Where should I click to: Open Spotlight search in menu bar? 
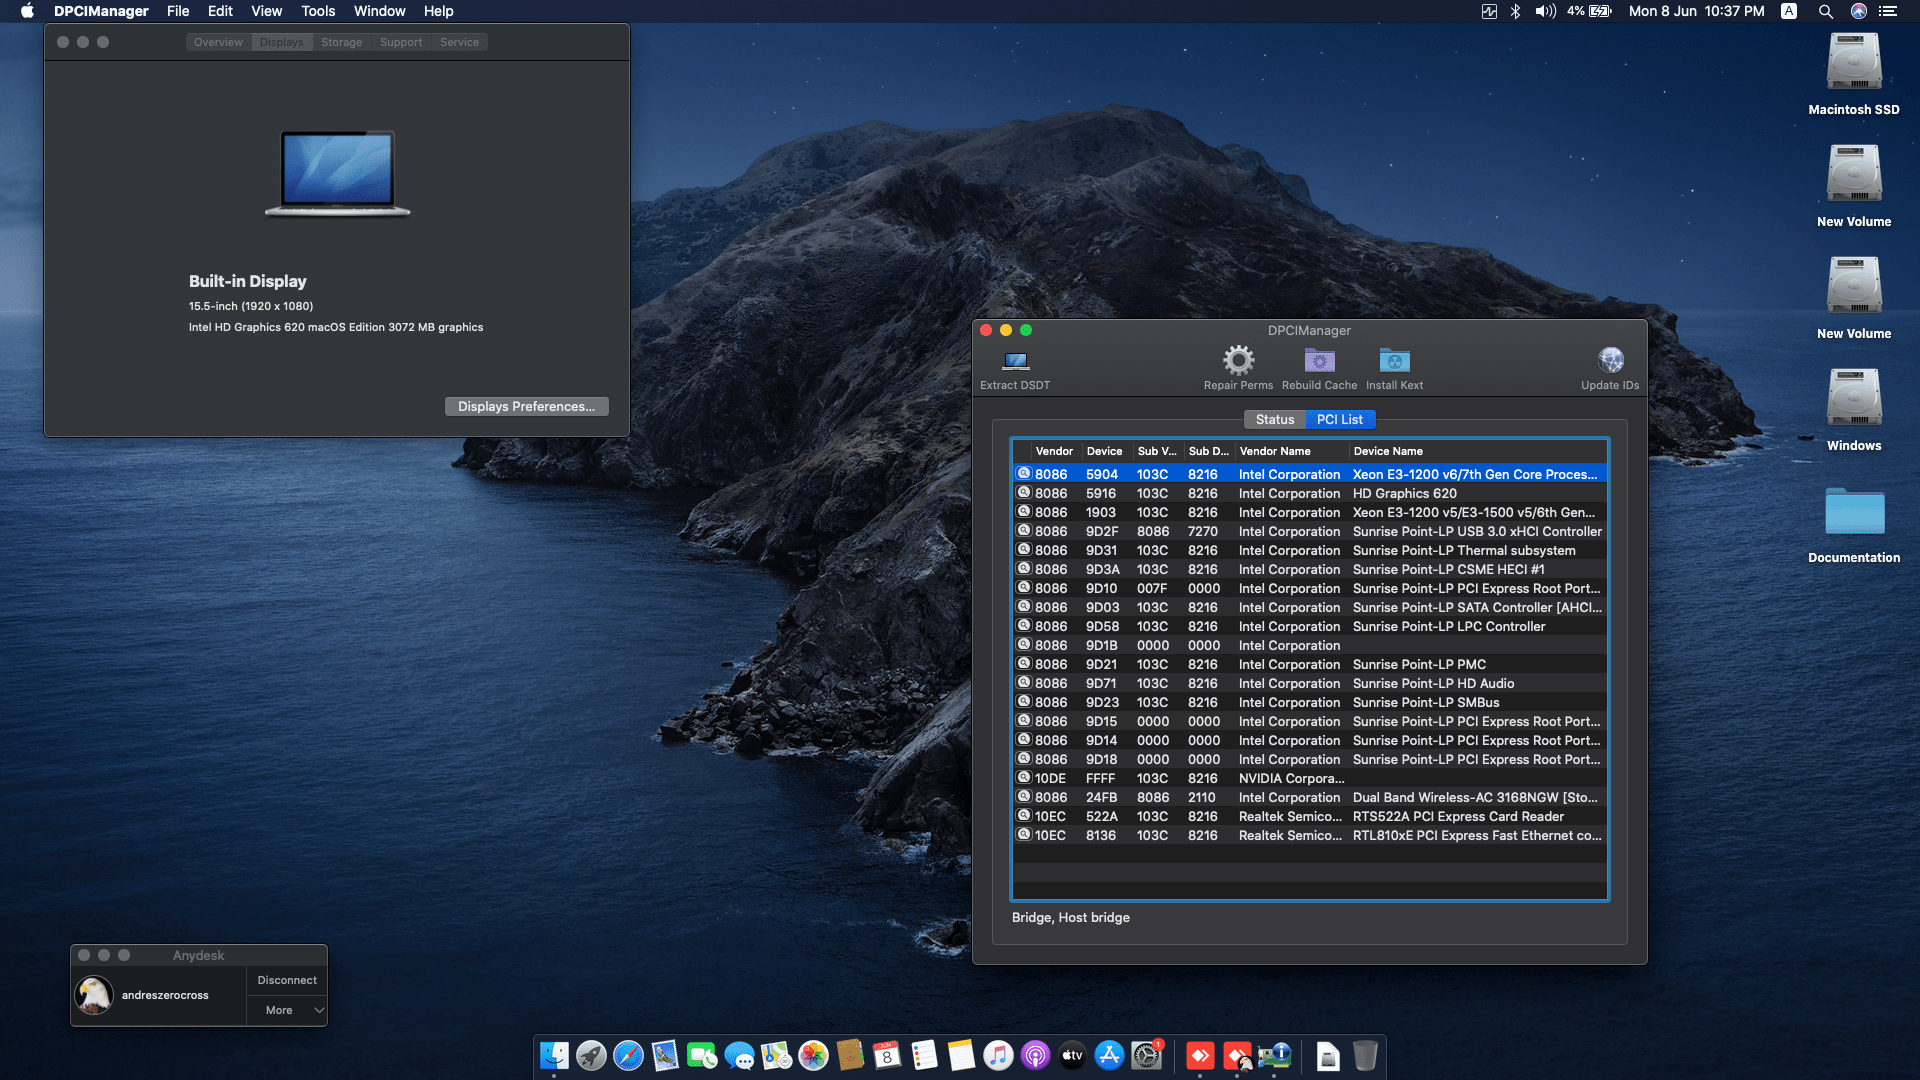[x=1825, y=11]
